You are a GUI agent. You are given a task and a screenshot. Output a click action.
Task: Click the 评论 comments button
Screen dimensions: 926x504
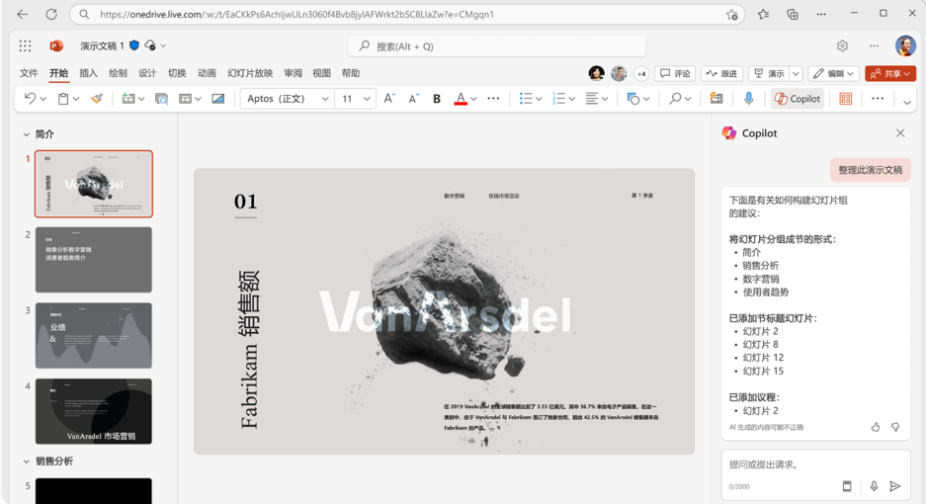[675, 73]
